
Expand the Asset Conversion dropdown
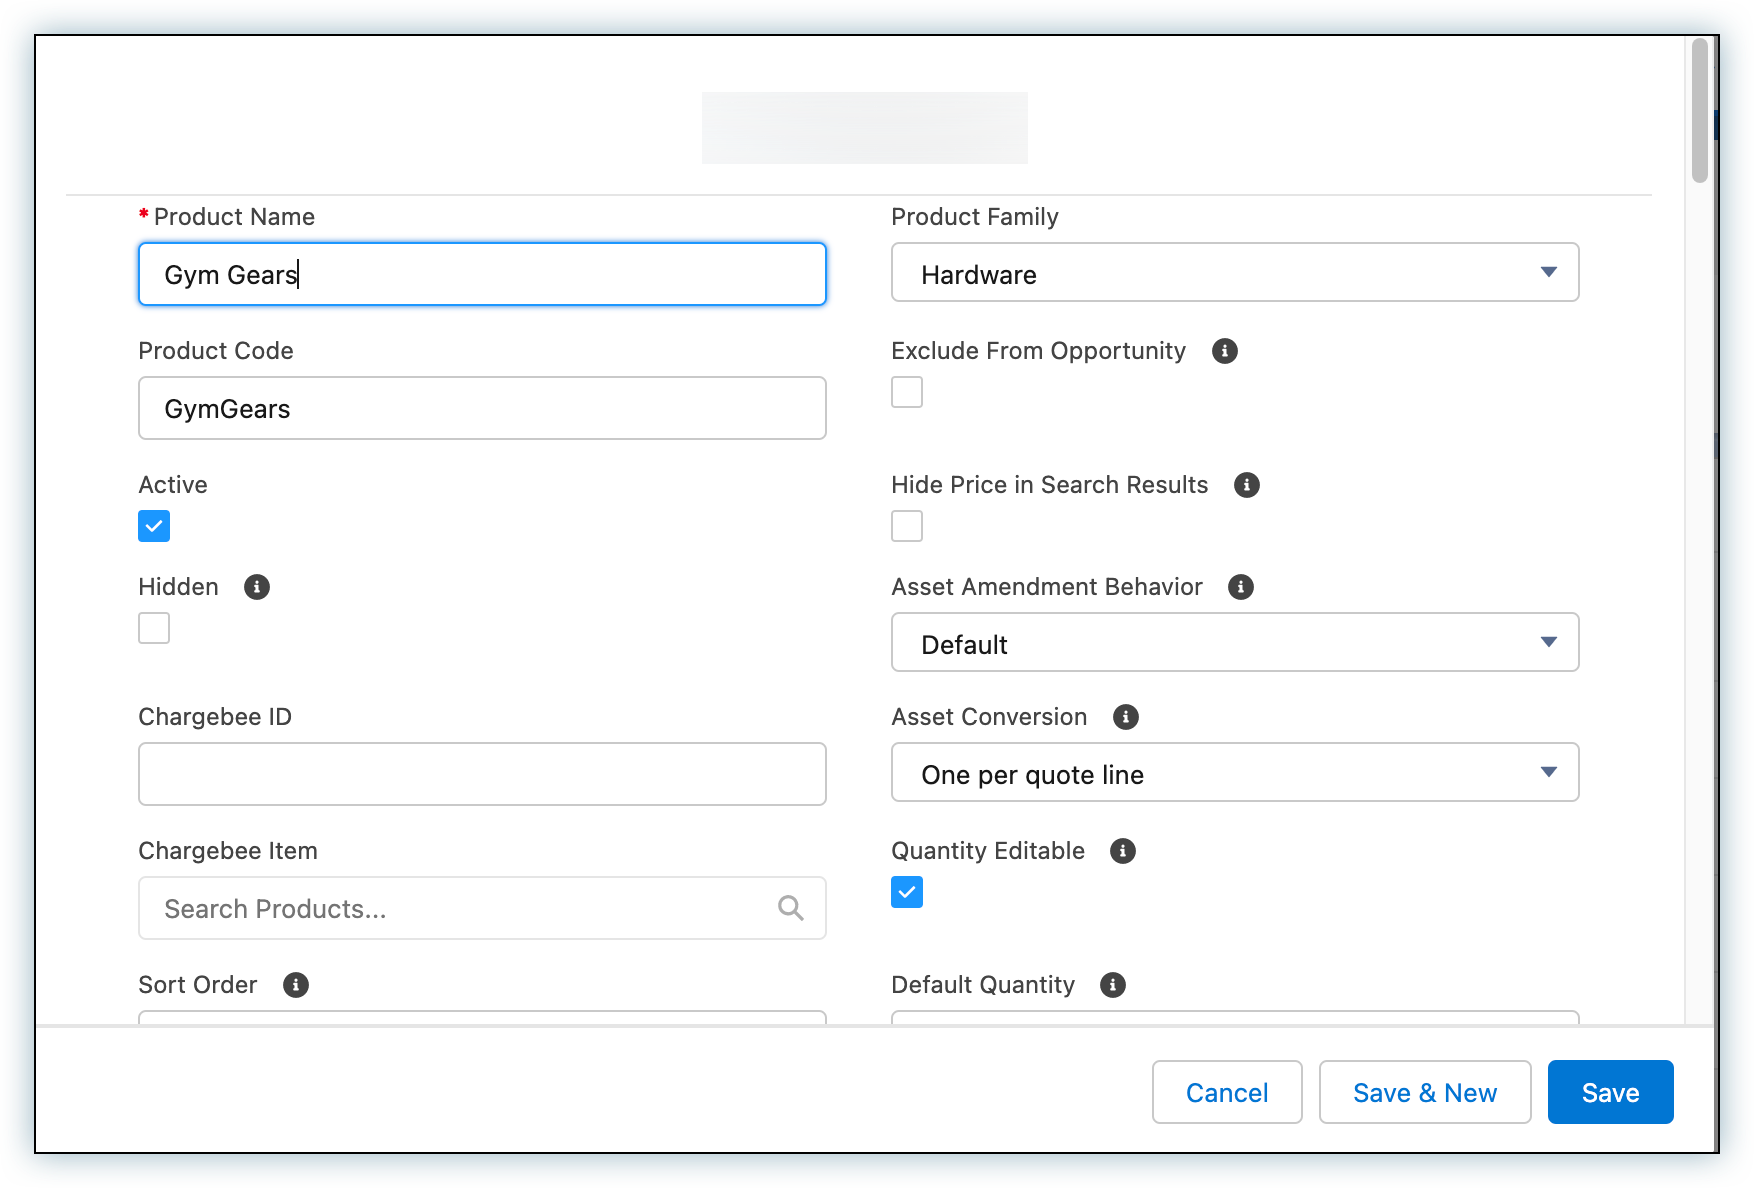click(x=1549, y=772)
